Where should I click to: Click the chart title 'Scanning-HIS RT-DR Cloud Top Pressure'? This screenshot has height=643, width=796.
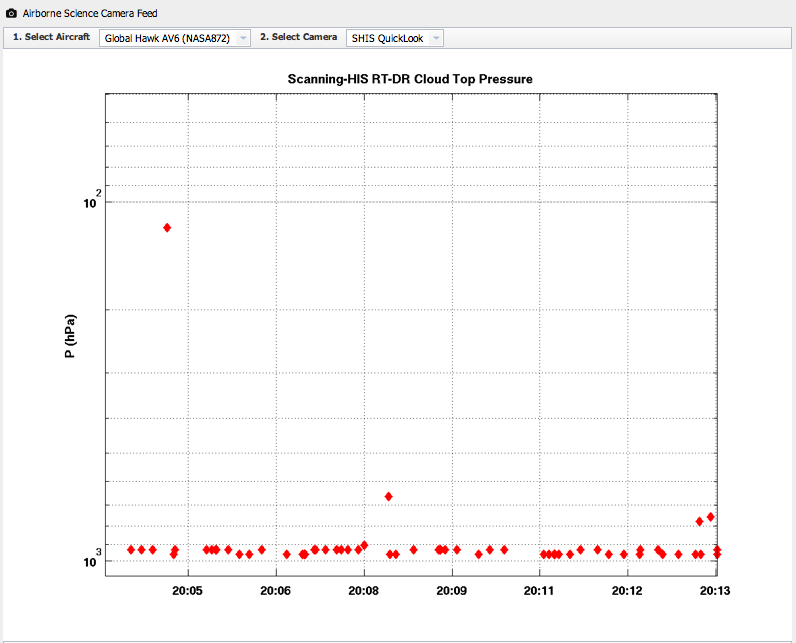pos(410,79)
